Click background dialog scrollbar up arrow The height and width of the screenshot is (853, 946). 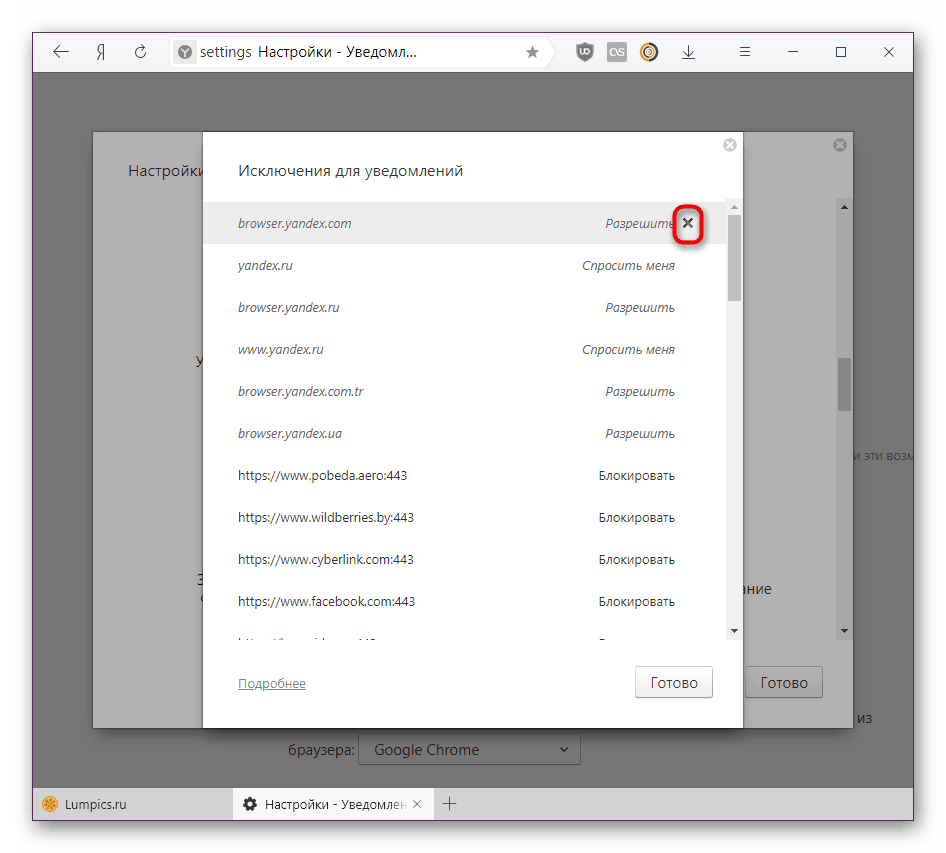844,207
